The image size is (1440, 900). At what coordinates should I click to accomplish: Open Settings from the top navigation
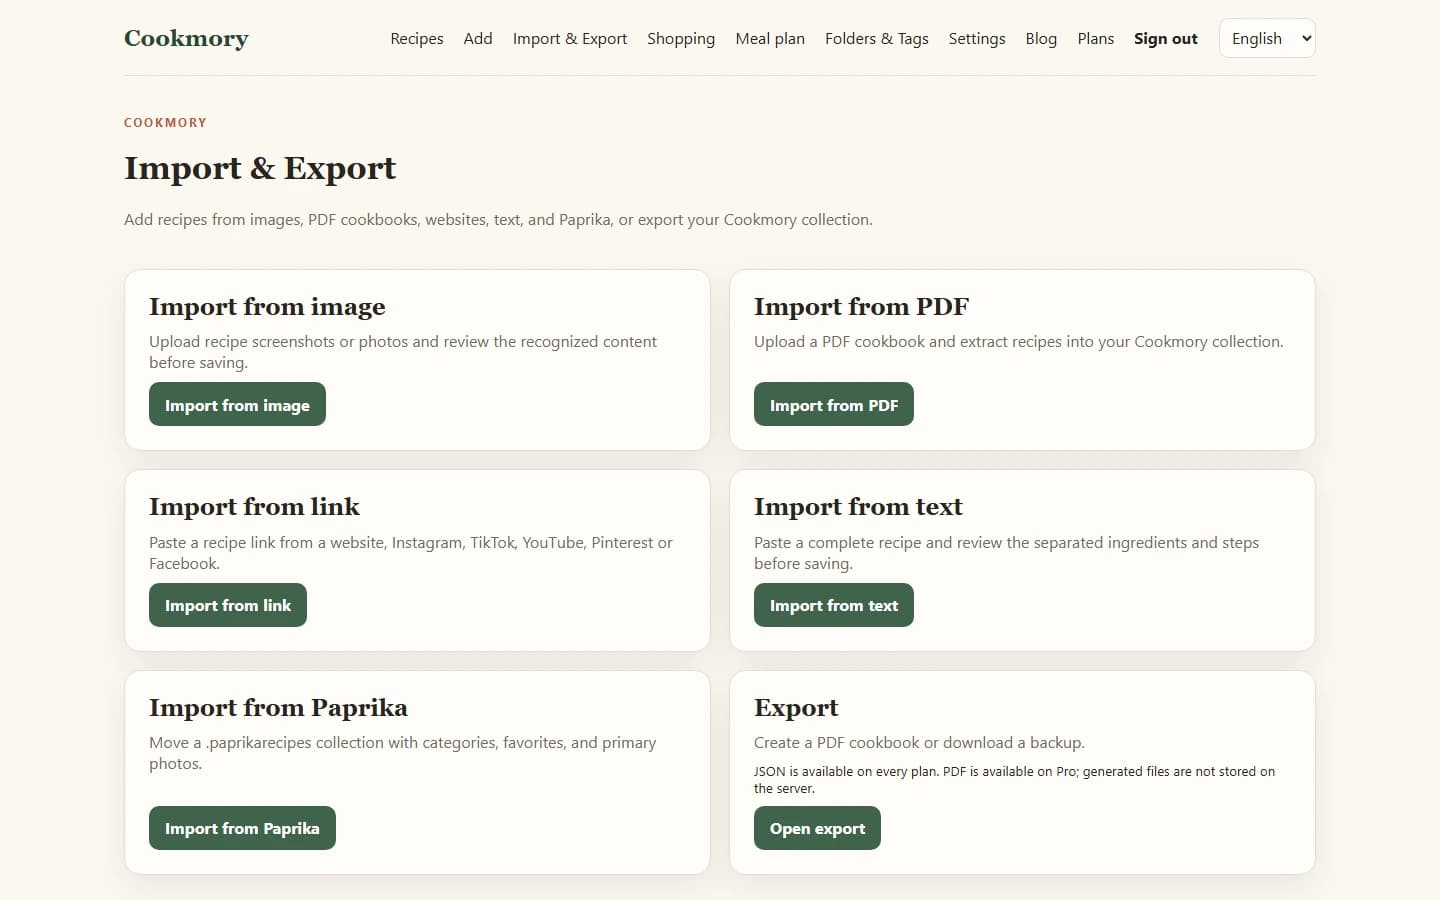coord(977,38)
